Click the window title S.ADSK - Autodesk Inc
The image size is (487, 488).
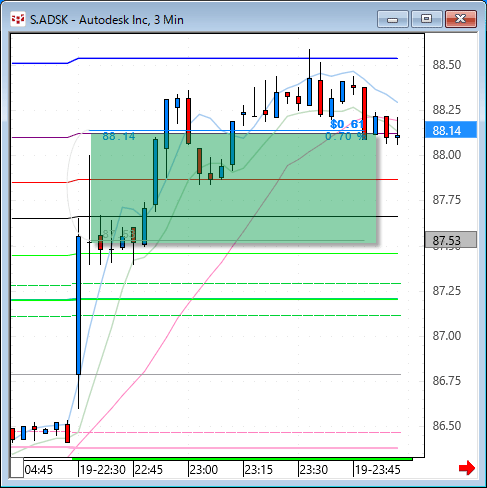click(107, 20)
